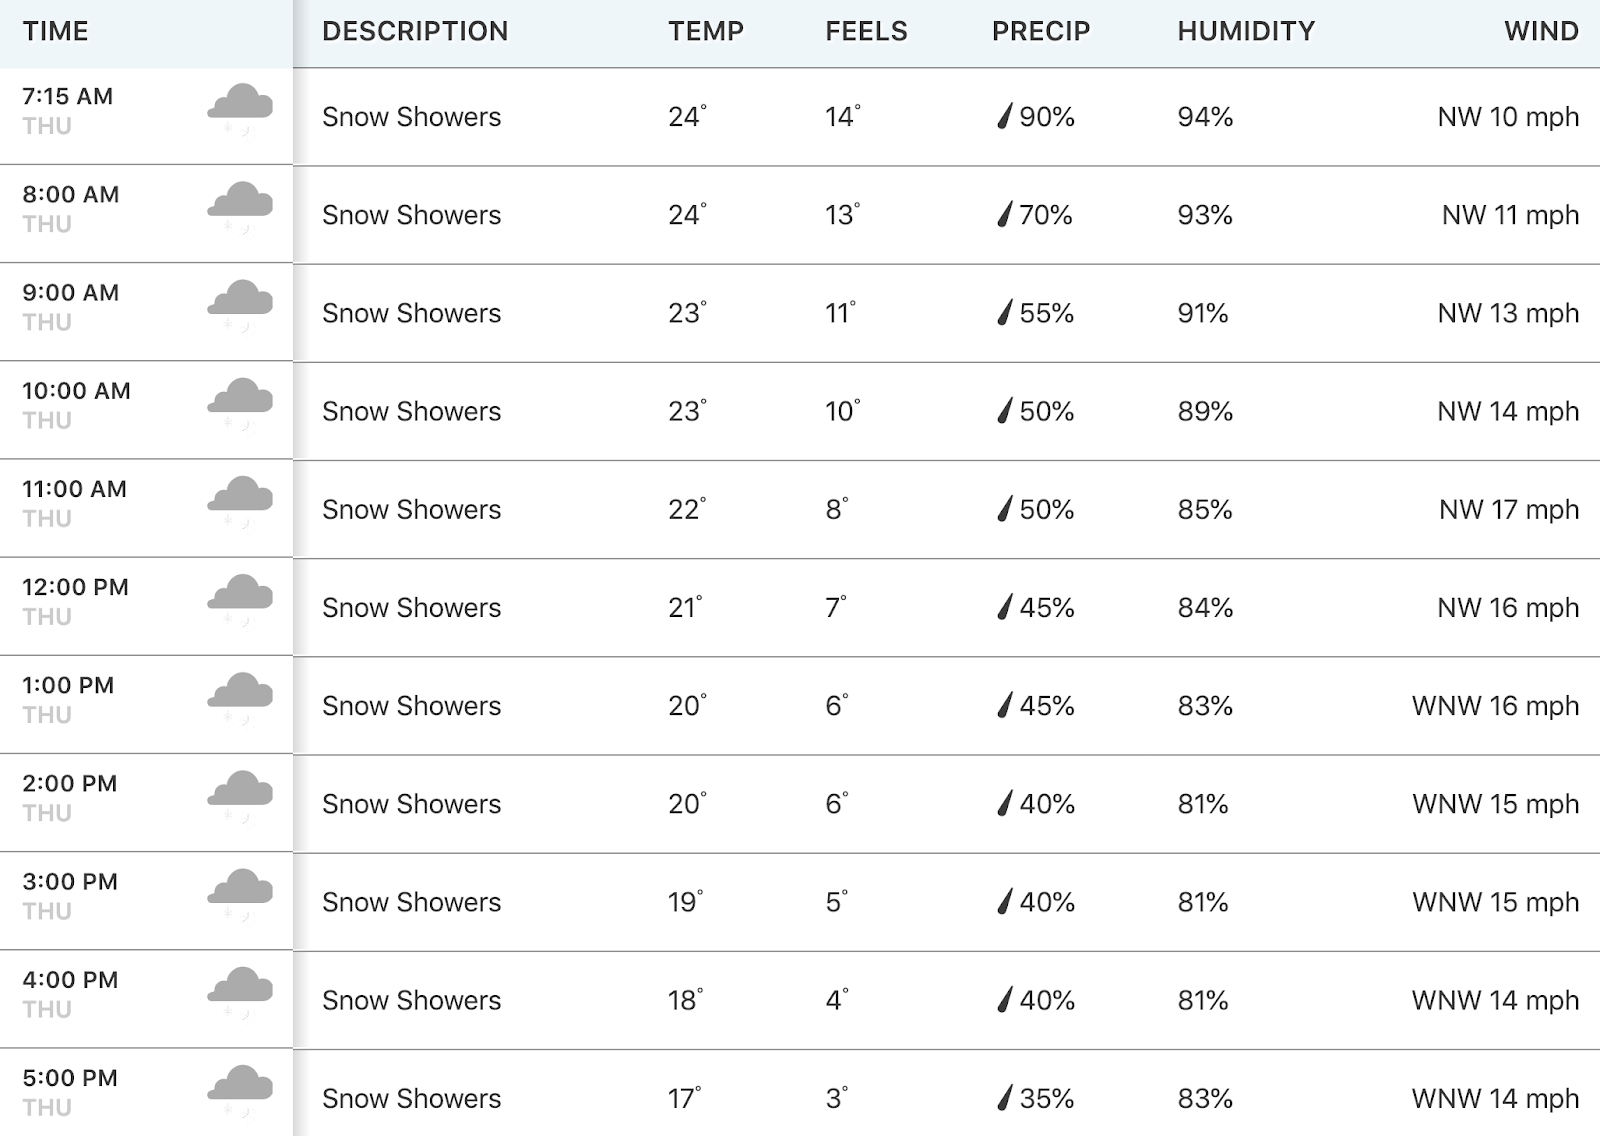This screenshot has height=1136, width=1600.
Task: Click the snow cloud icon for 12:00 PM
Action: tap(240, 601)
